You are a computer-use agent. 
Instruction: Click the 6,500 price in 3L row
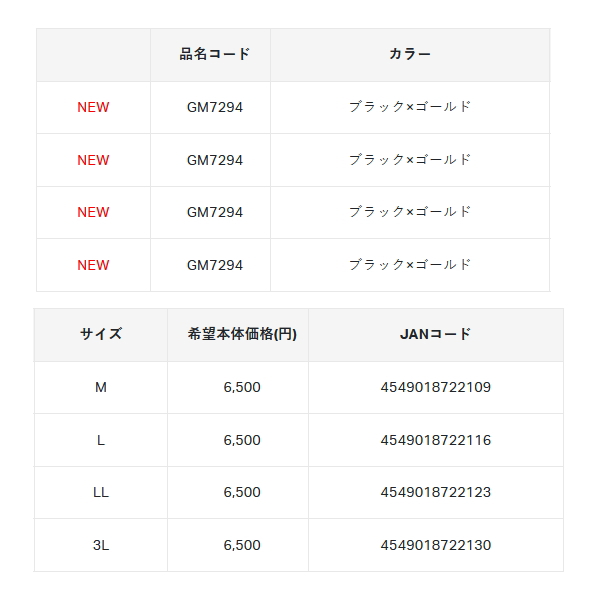coord(242,545)
